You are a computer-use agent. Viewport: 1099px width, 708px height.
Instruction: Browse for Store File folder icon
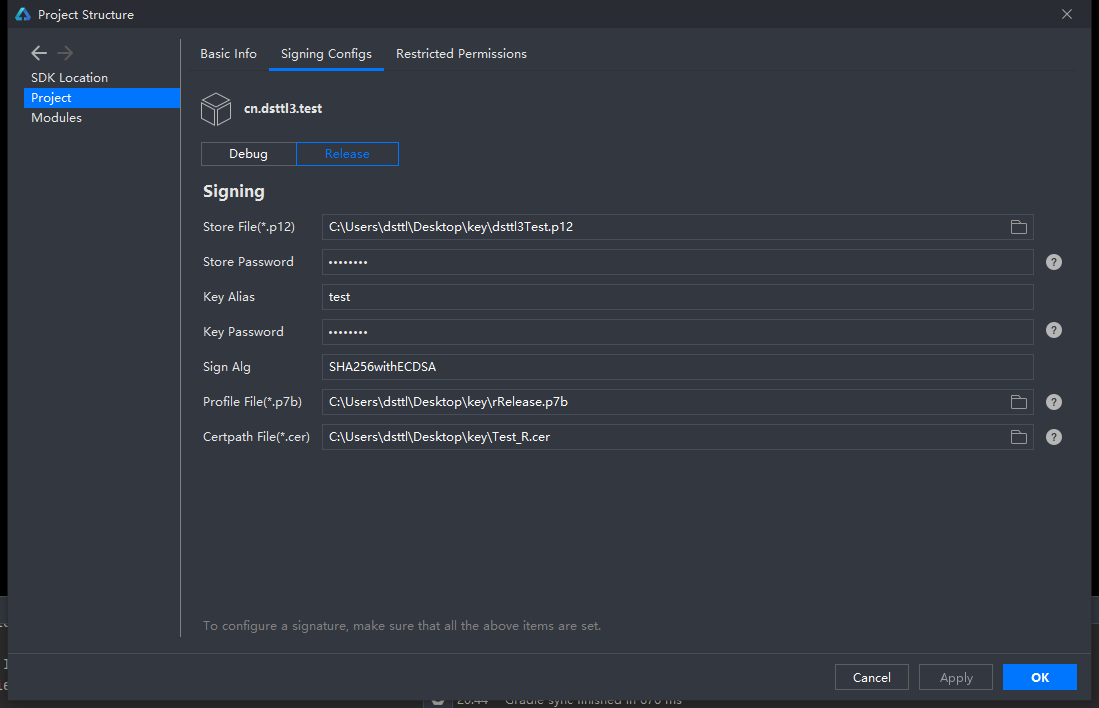[1018, 227]
